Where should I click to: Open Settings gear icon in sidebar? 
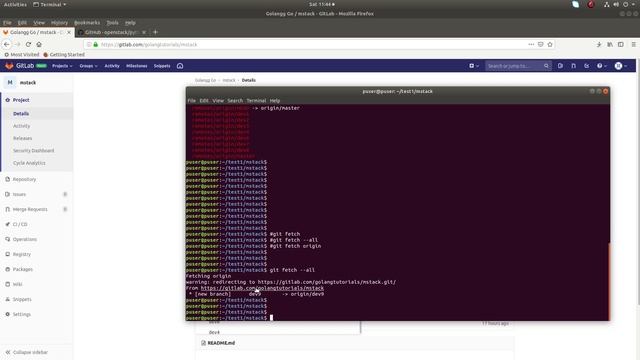pyautogui.click(x=7, y=314)
